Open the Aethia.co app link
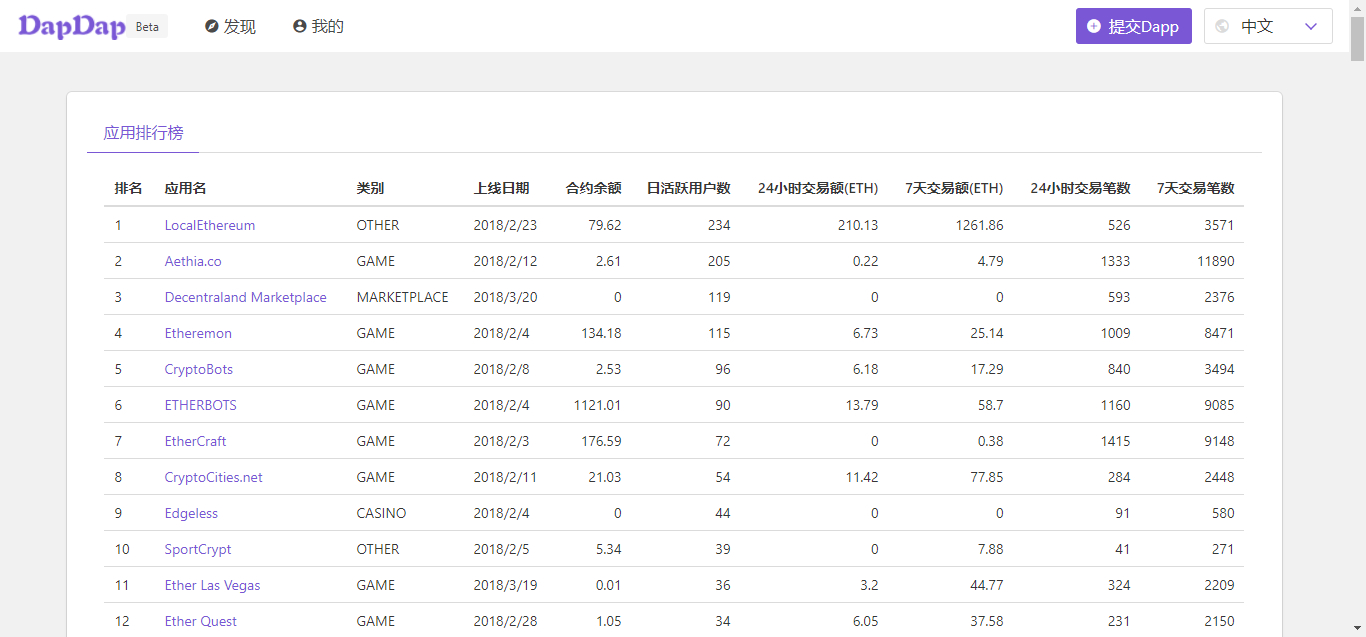Image resolution: width=1366 pixels, height=637 pixels. click(x=193, y=261)
